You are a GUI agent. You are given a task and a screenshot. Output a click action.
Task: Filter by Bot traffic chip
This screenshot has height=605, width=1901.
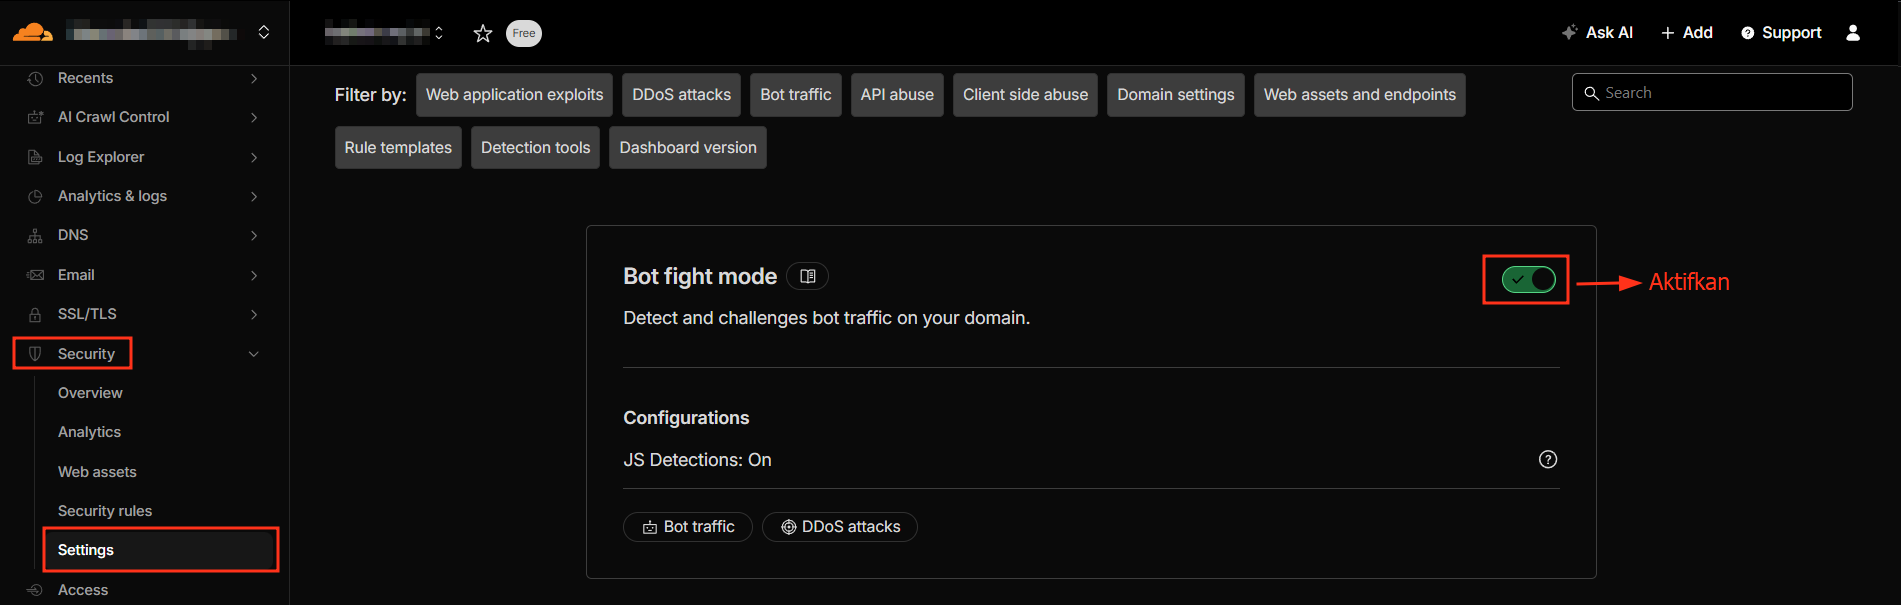pos(796,95)
